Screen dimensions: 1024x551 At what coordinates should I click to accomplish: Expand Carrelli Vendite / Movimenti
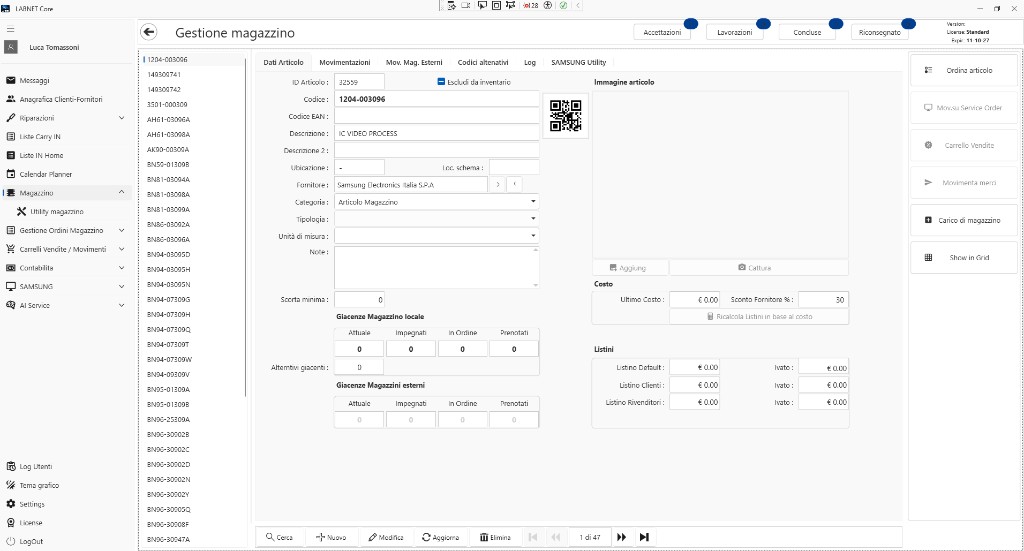tap(121, 249)
